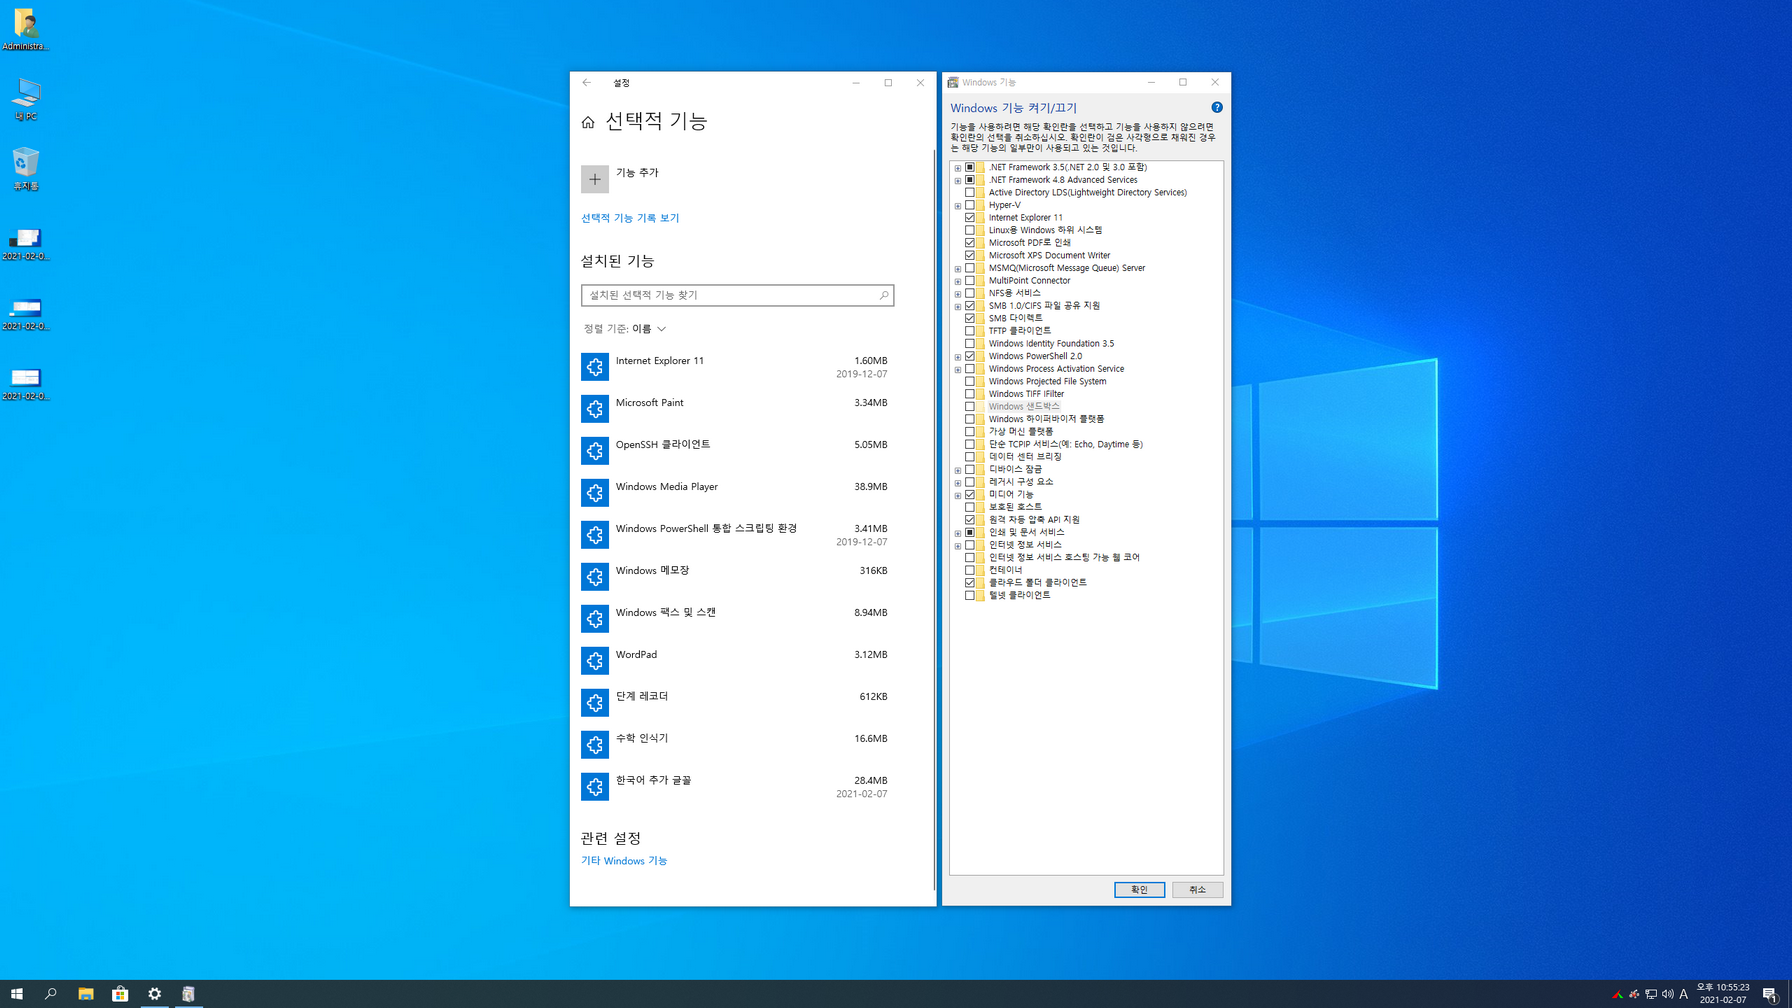The width and height of the screenshot is (1792, 1008).
Task: Select the Windows PowerShell 통합 스크립팅 환경 icon
Action: tap(595, 535)
